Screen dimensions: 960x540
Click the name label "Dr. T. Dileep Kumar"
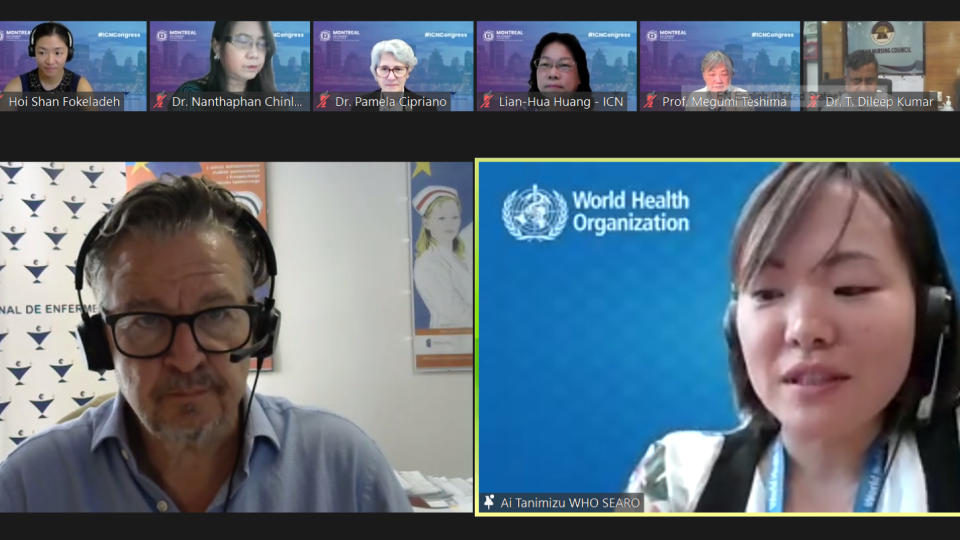point(879,102)
